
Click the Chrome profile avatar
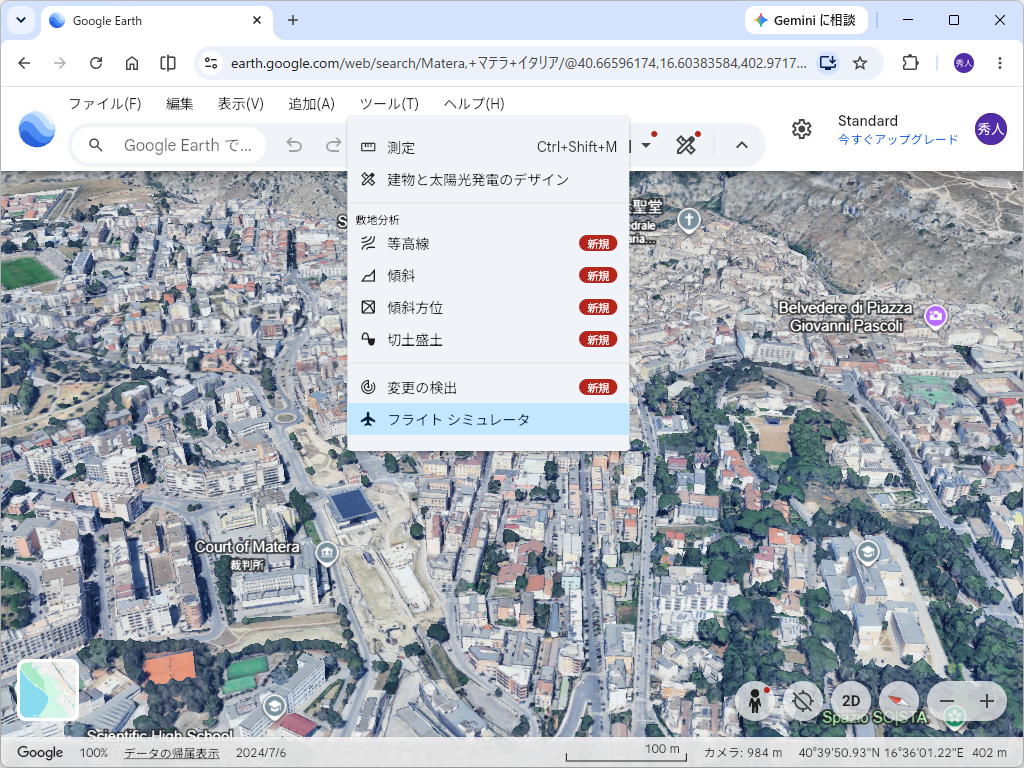[963, 63]
